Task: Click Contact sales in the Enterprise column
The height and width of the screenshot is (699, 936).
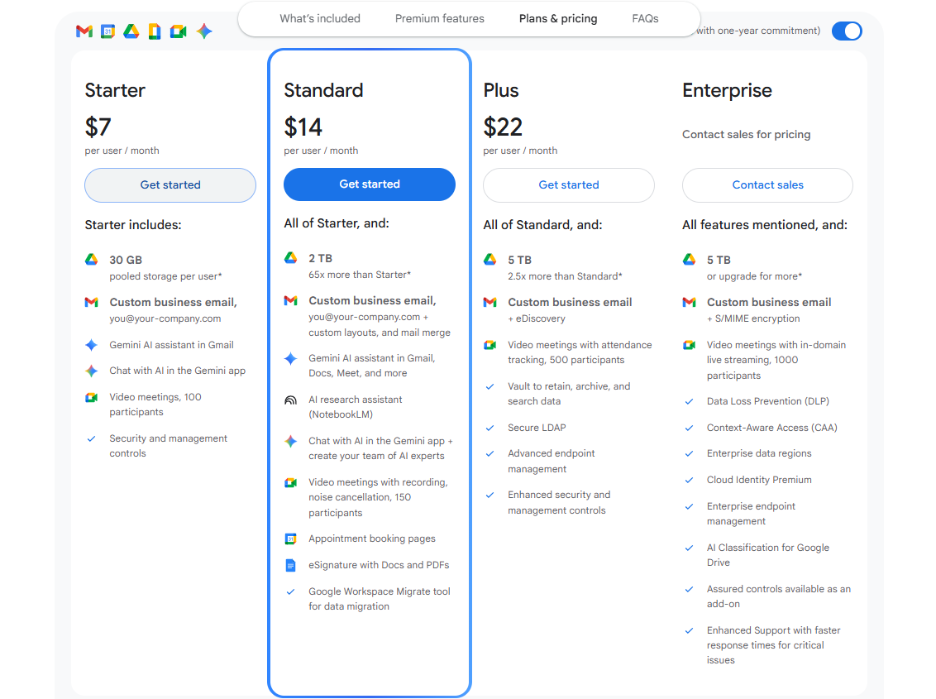Action: (767, 185)
